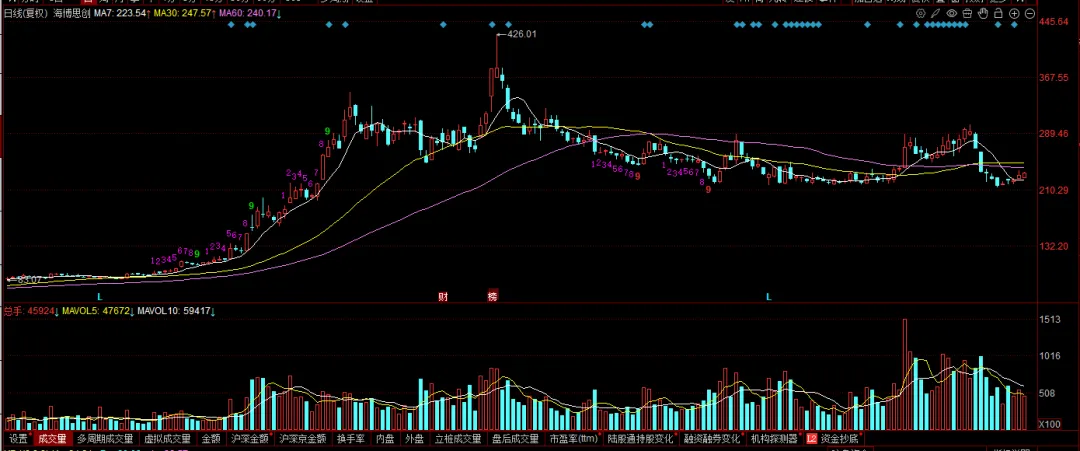This screenshot has height=451, width=1080.
Task: Click the 210.29 price axis value
Action: [x=1054, y=190]
